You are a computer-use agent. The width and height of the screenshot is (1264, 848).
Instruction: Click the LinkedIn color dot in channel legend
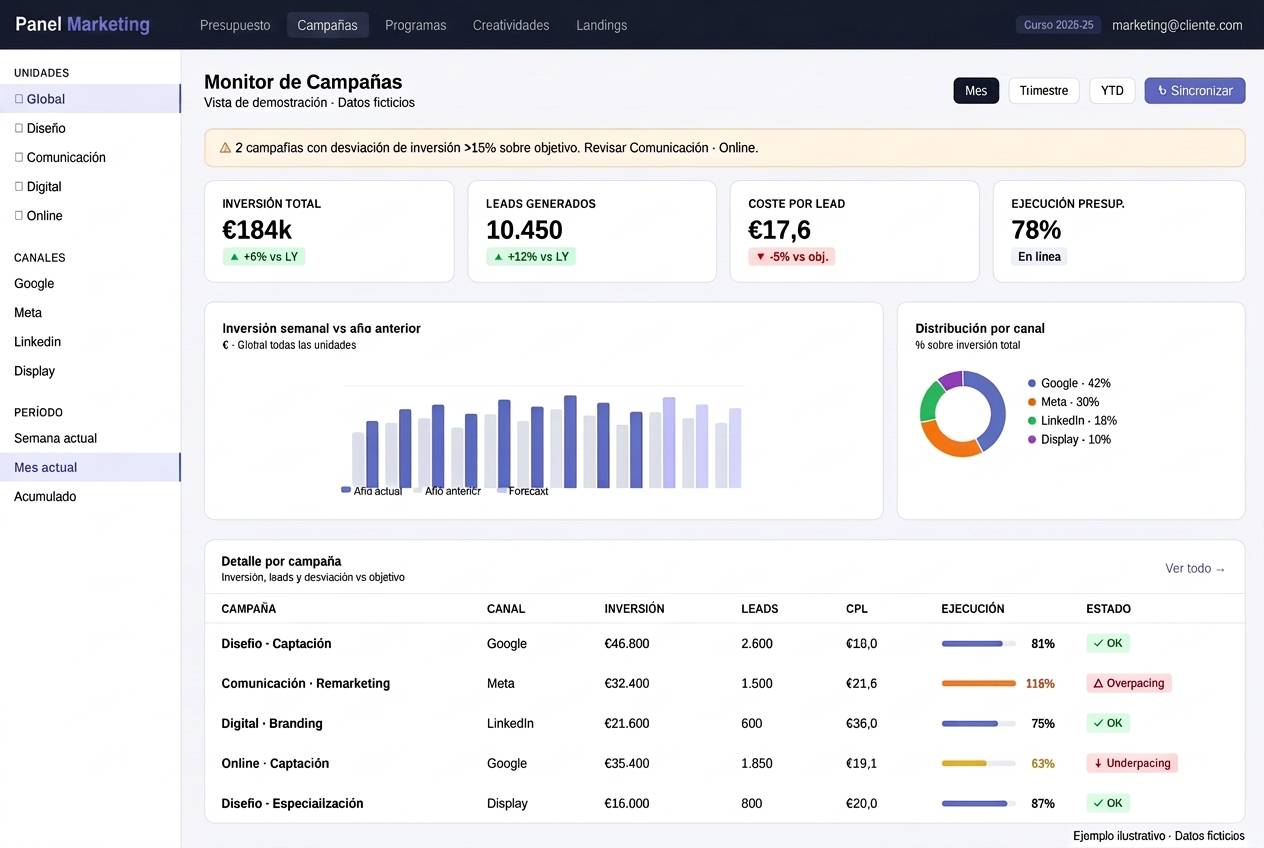[1032, 421]
